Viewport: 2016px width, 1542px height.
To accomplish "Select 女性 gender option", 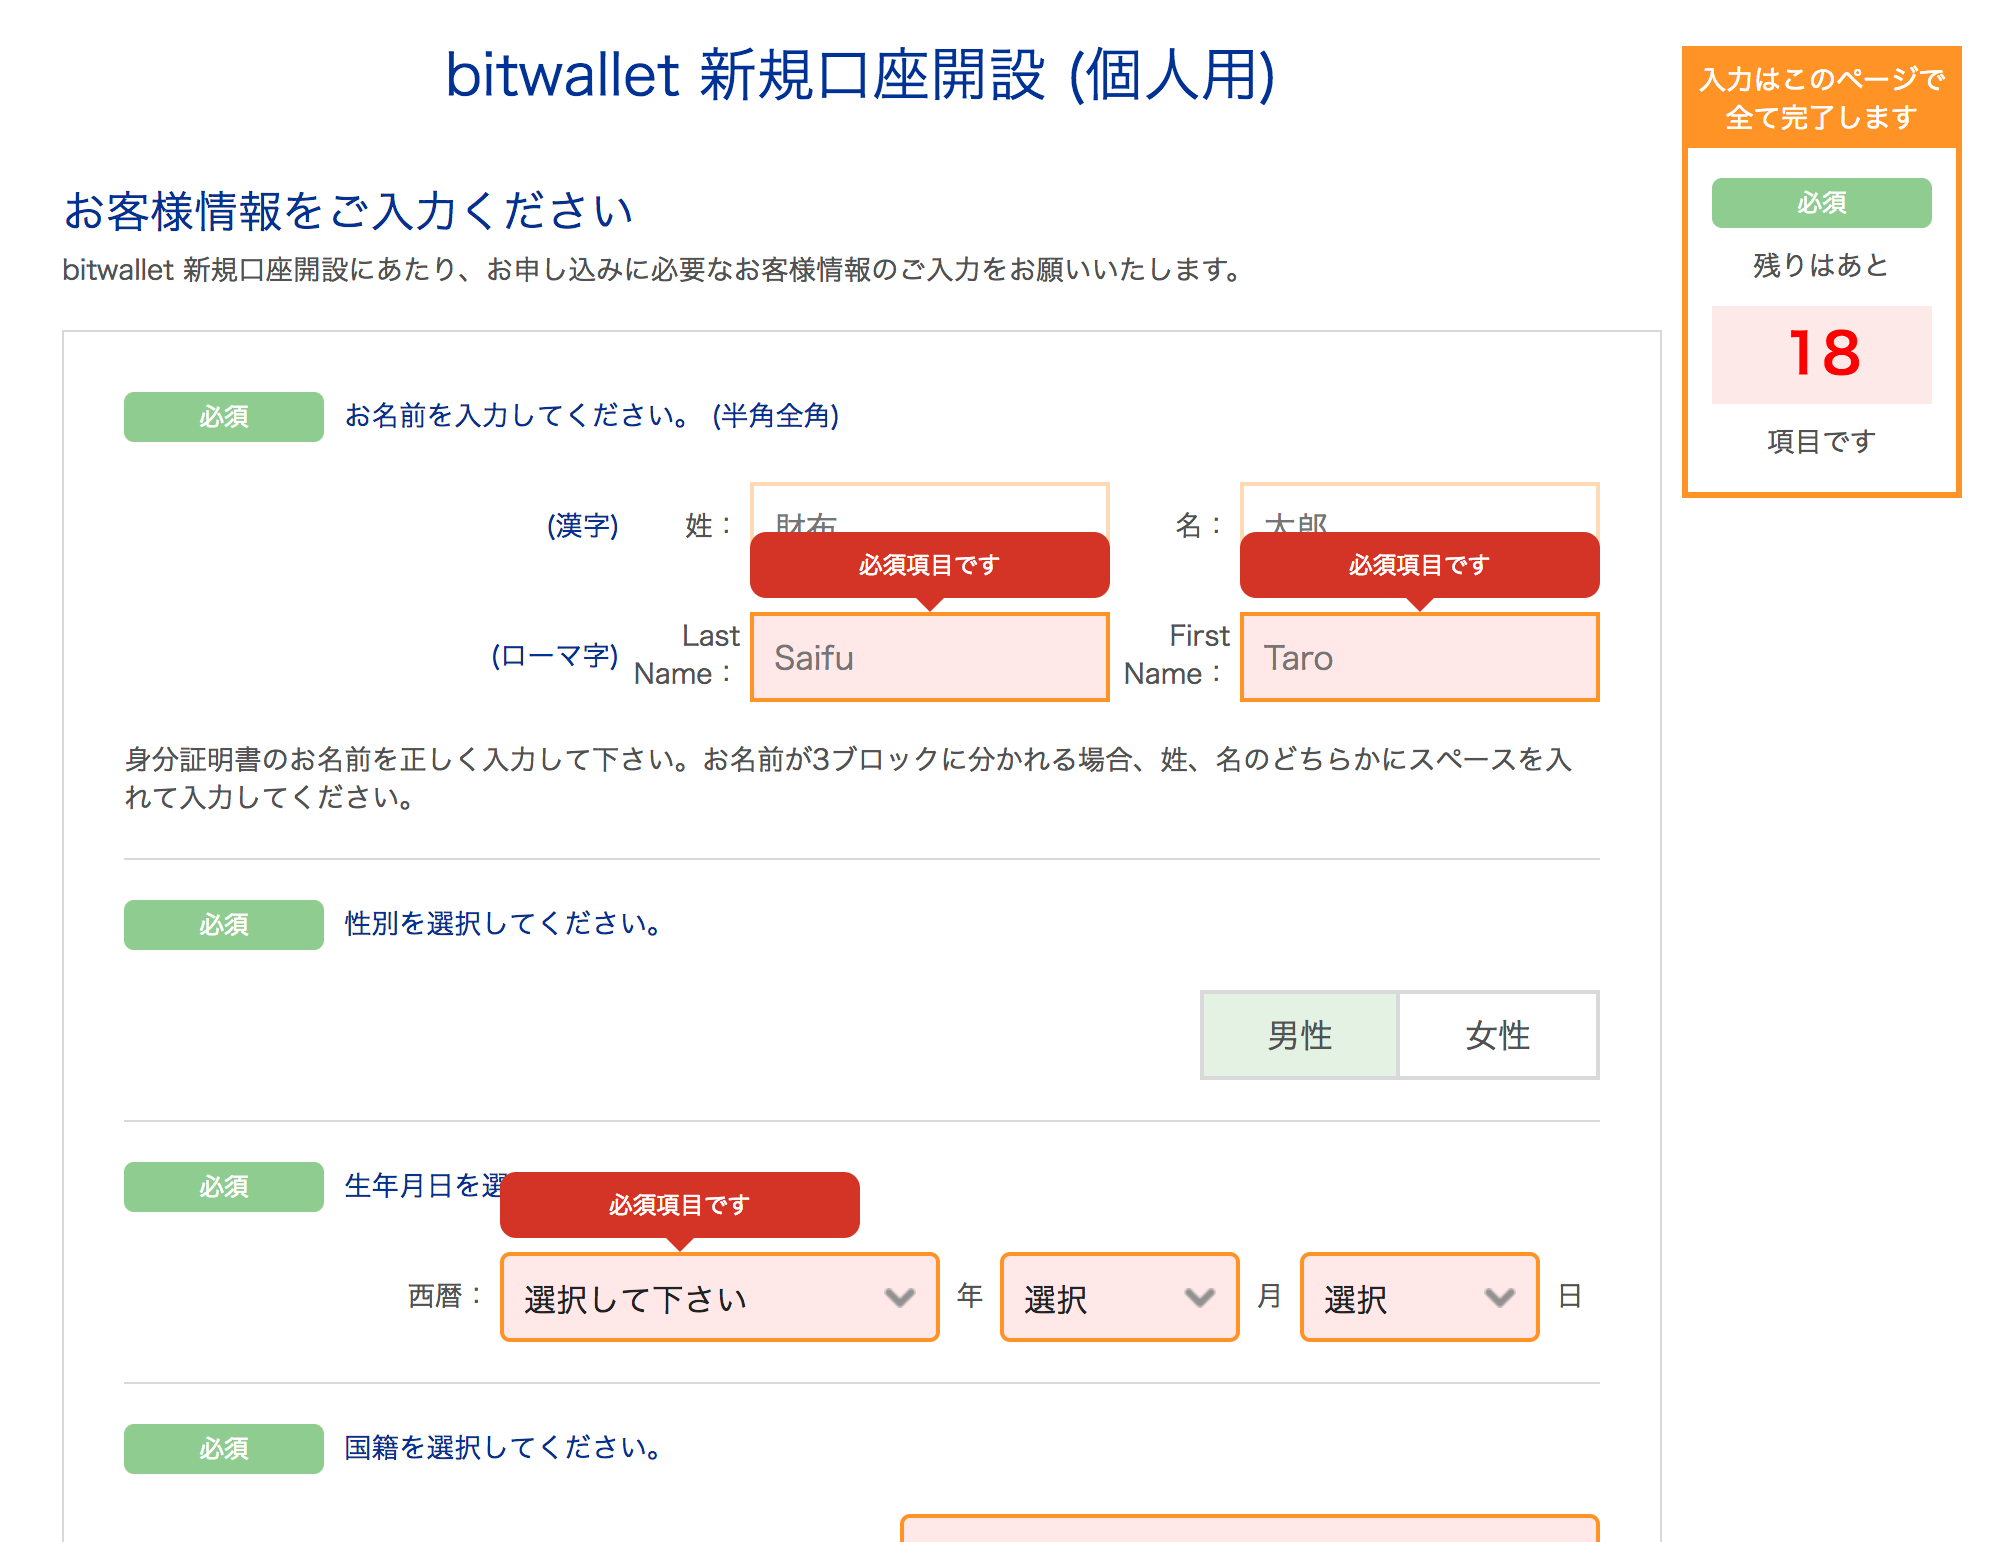I will coord(1498,1035).
